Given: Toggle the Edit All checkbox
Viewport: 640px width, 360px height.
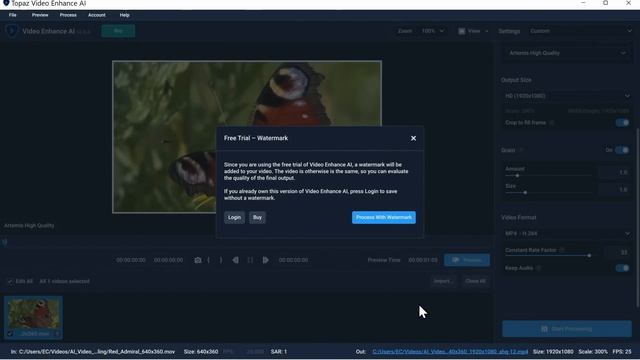Looking at the screenshot, I should click(10, 281).
